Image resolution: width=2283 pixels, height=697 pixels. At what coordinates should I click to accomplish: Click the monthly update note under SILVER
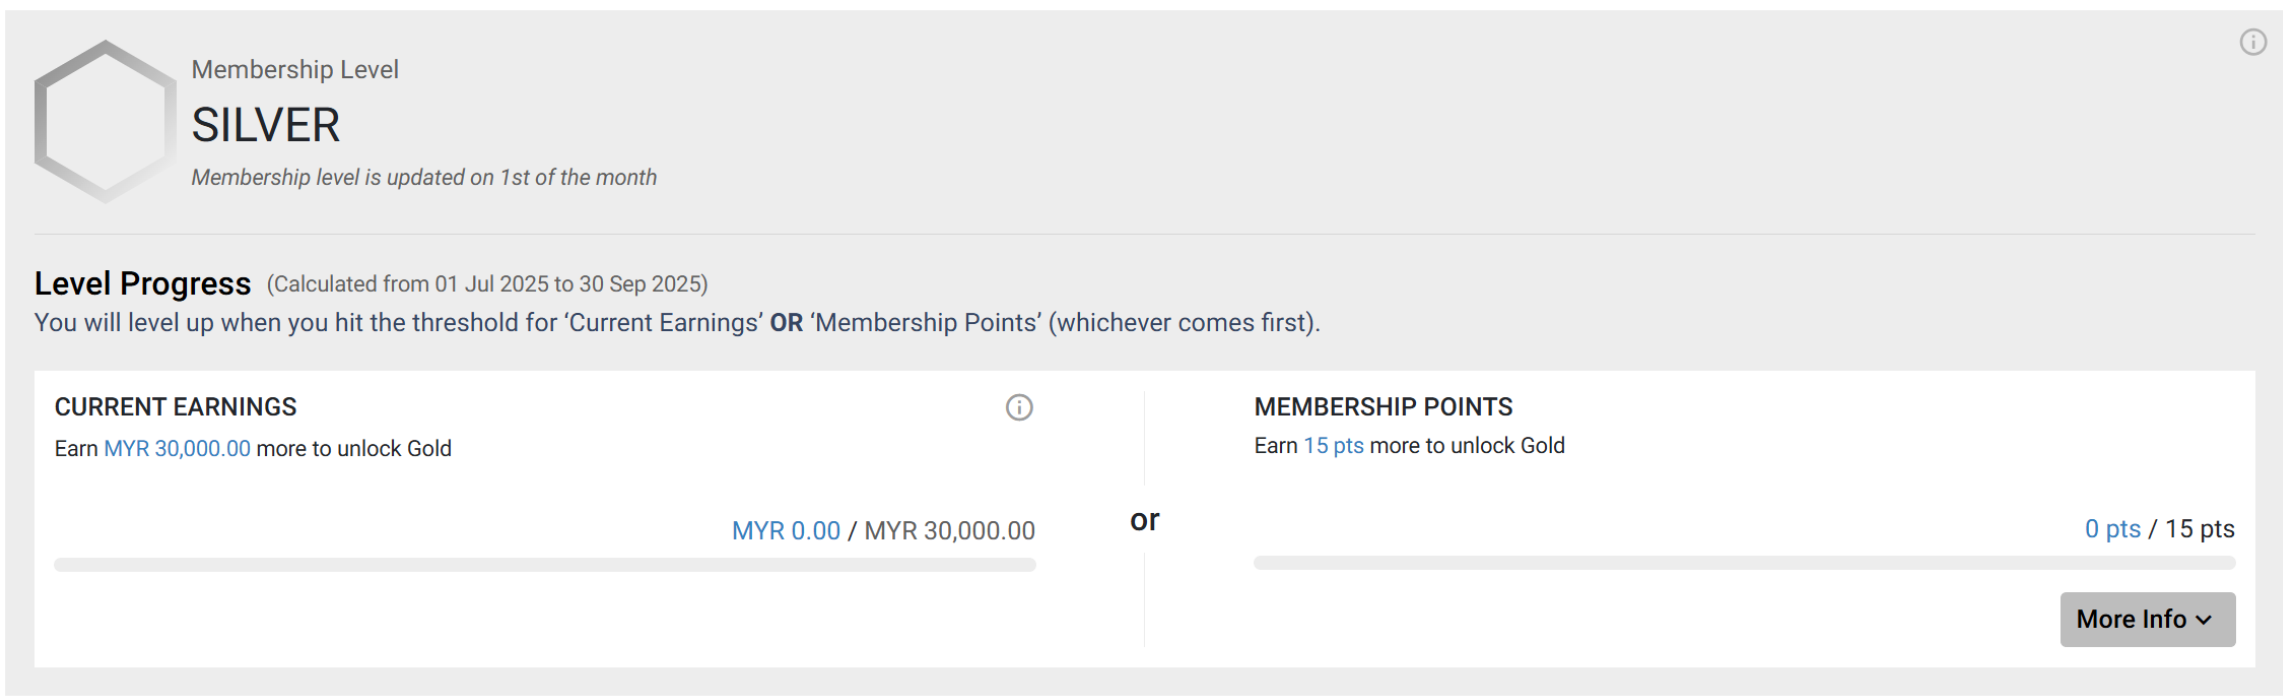[x=424, y=178]
